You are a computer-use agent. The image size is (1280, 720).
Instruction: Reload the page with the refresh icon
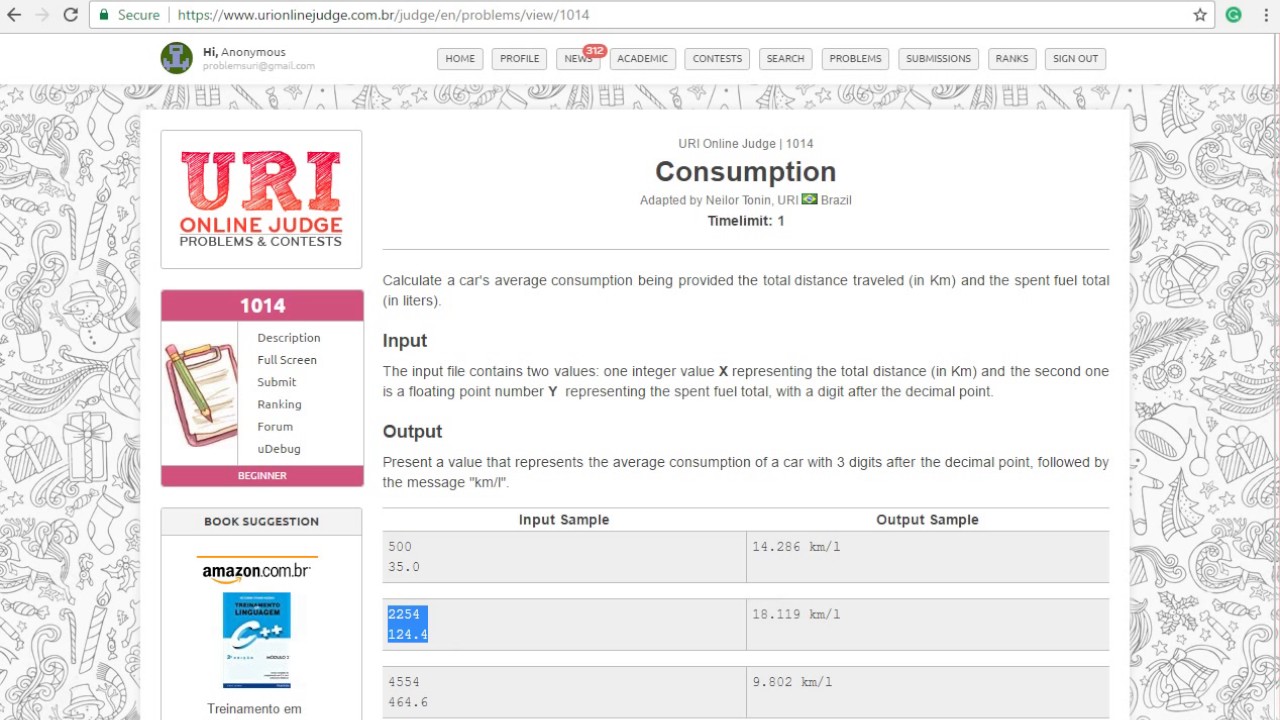(70, 15)
